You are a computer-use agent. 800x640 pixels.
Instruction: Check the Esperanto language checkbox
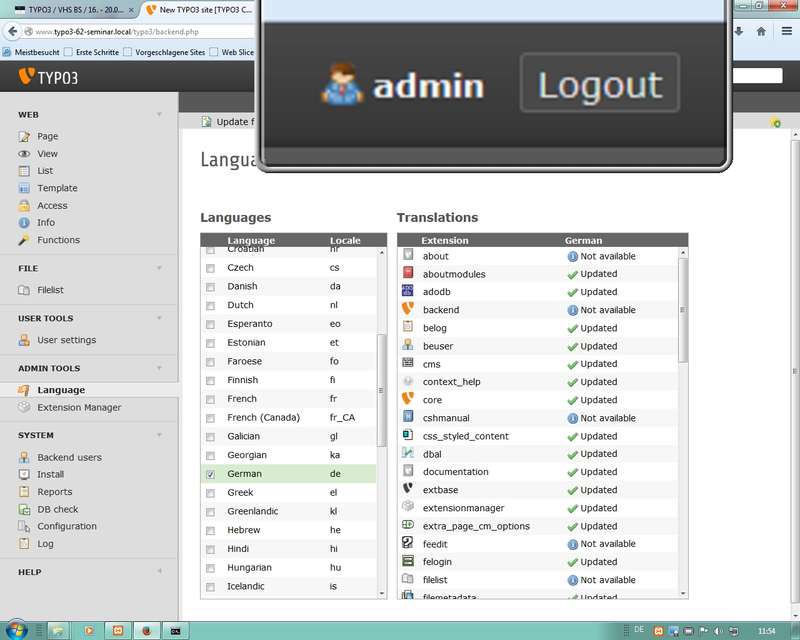[x=210, y=325]
